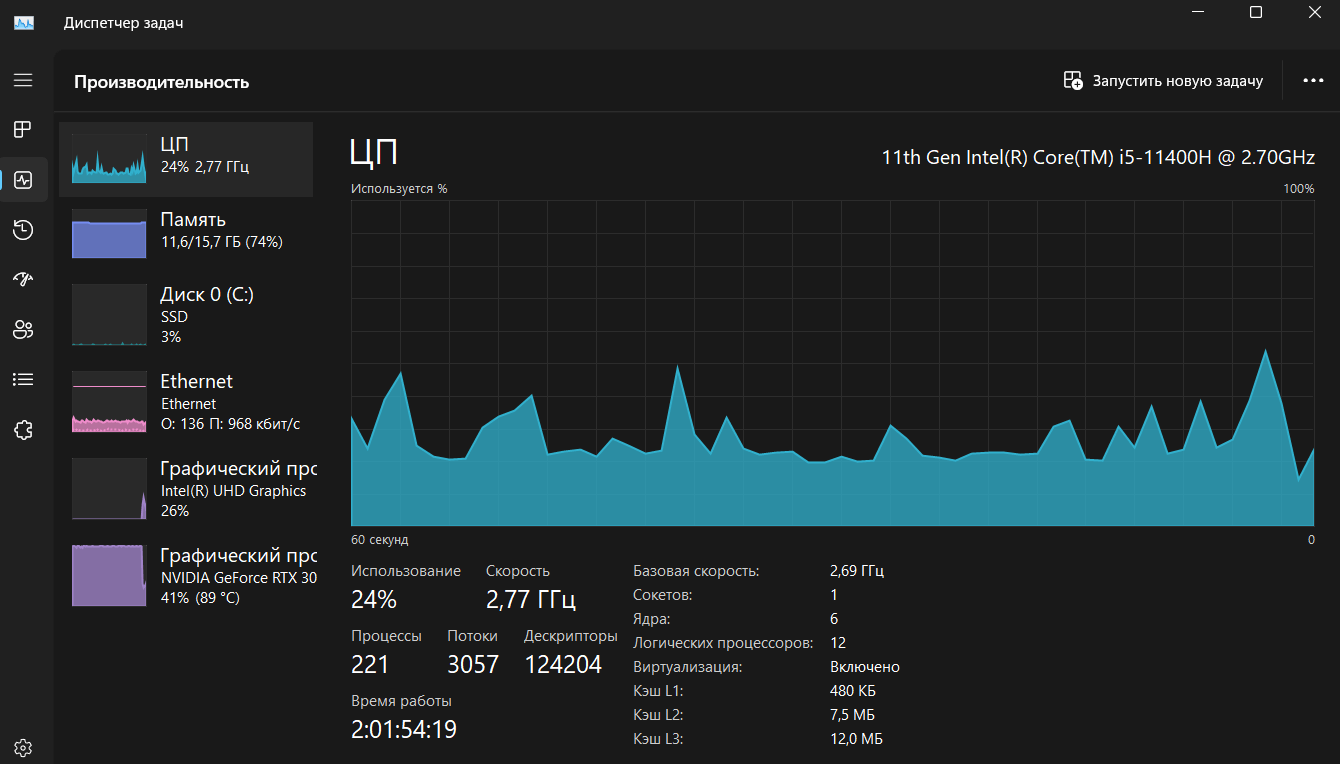Click the 'Кэш L2' value 7,5 МБ
The height and width of the screenshot is (764, 1340).
(852, 715)
